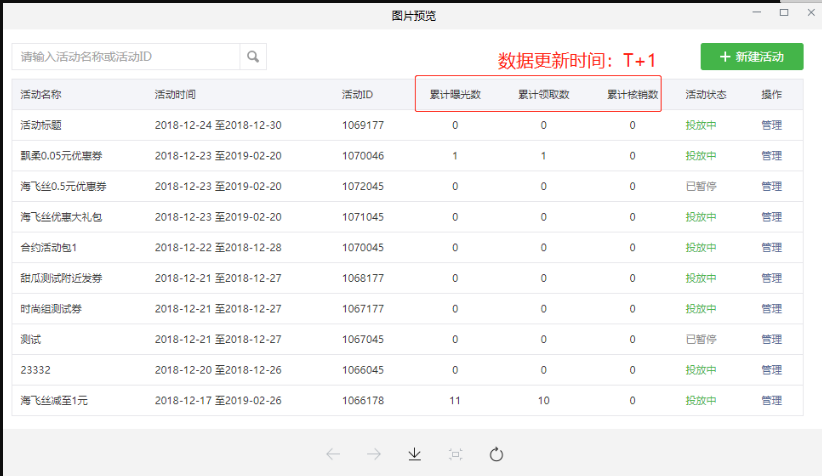This screenshot has width=822, height=476.
Task: Click date range 2018-12-22 至2018-12-28
Action: [x=218, y=247]
